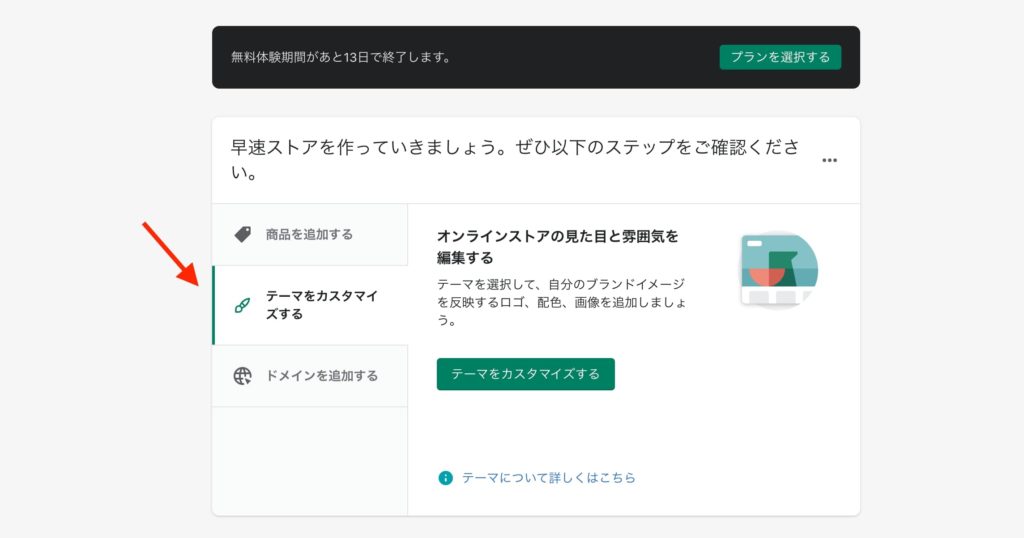This screenshot has height=538, width=1024.
Task: Click the green active indicator bar on the selected tab
Action: (213, 305)
